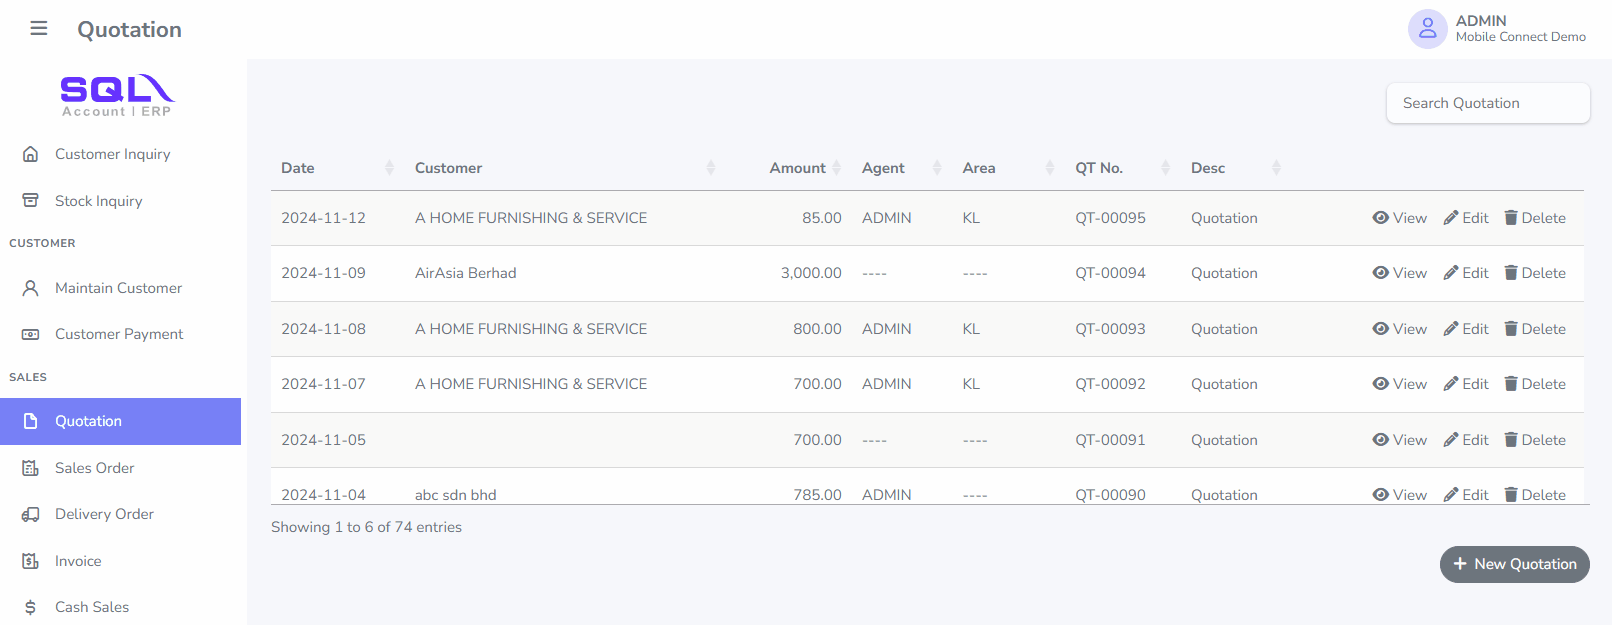1612x625 pixels.
Task: Click the eye View icon for QT-00093
Action: [1380, 329]
